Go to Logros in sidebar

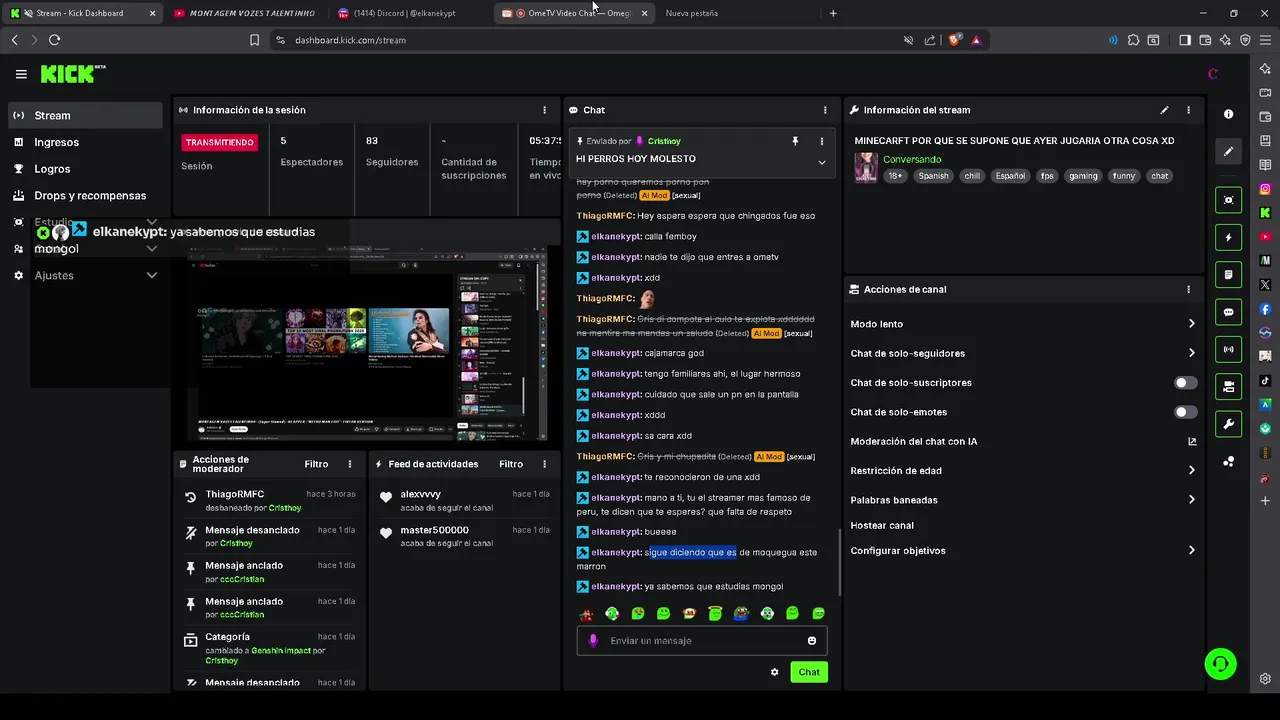86,169
